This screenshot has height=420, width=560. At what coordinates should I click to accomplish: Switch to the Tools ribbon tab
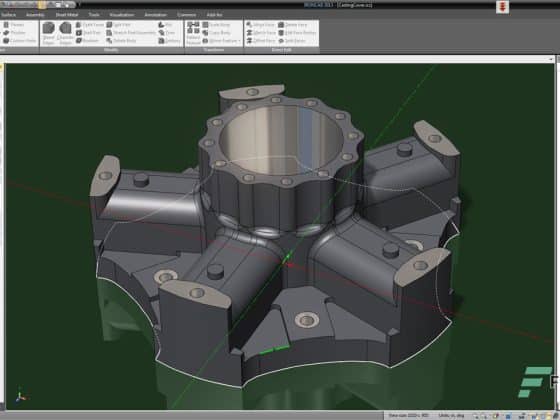[x=94, y=15]
